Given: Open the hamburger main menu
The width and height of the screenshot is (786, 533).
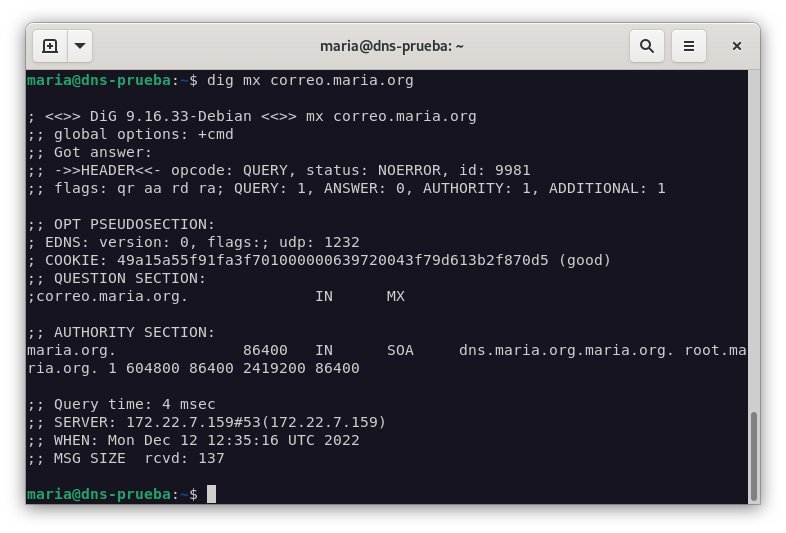Looking at the screenshot, I should [688, 46].
